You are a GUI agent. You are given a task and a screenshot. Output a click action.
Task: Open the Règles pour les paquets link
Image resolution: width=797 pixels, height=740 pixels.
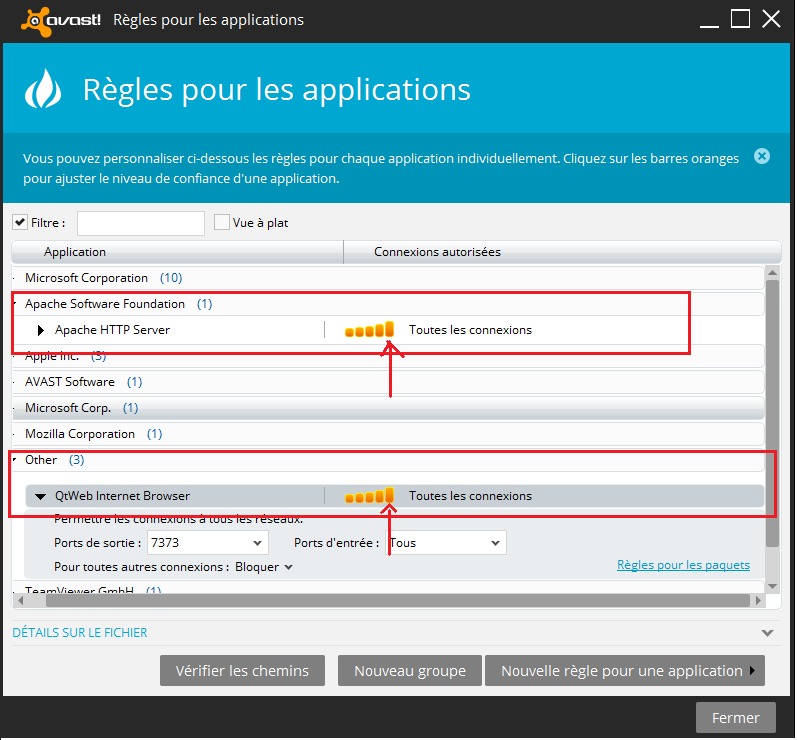(683, 565)
